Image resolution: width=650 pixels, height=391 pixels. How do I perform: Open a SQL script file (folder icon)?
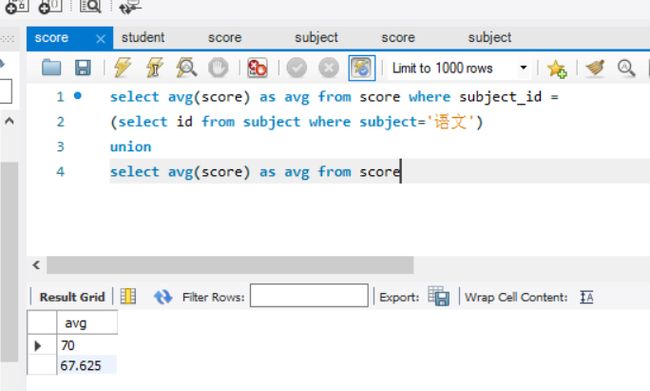click(51, 68)
